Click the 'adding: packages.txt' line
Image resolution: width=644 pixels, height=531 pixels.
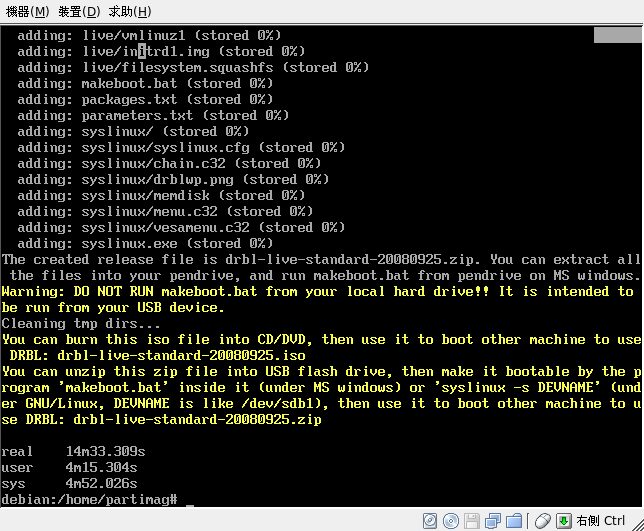point(145,99)
